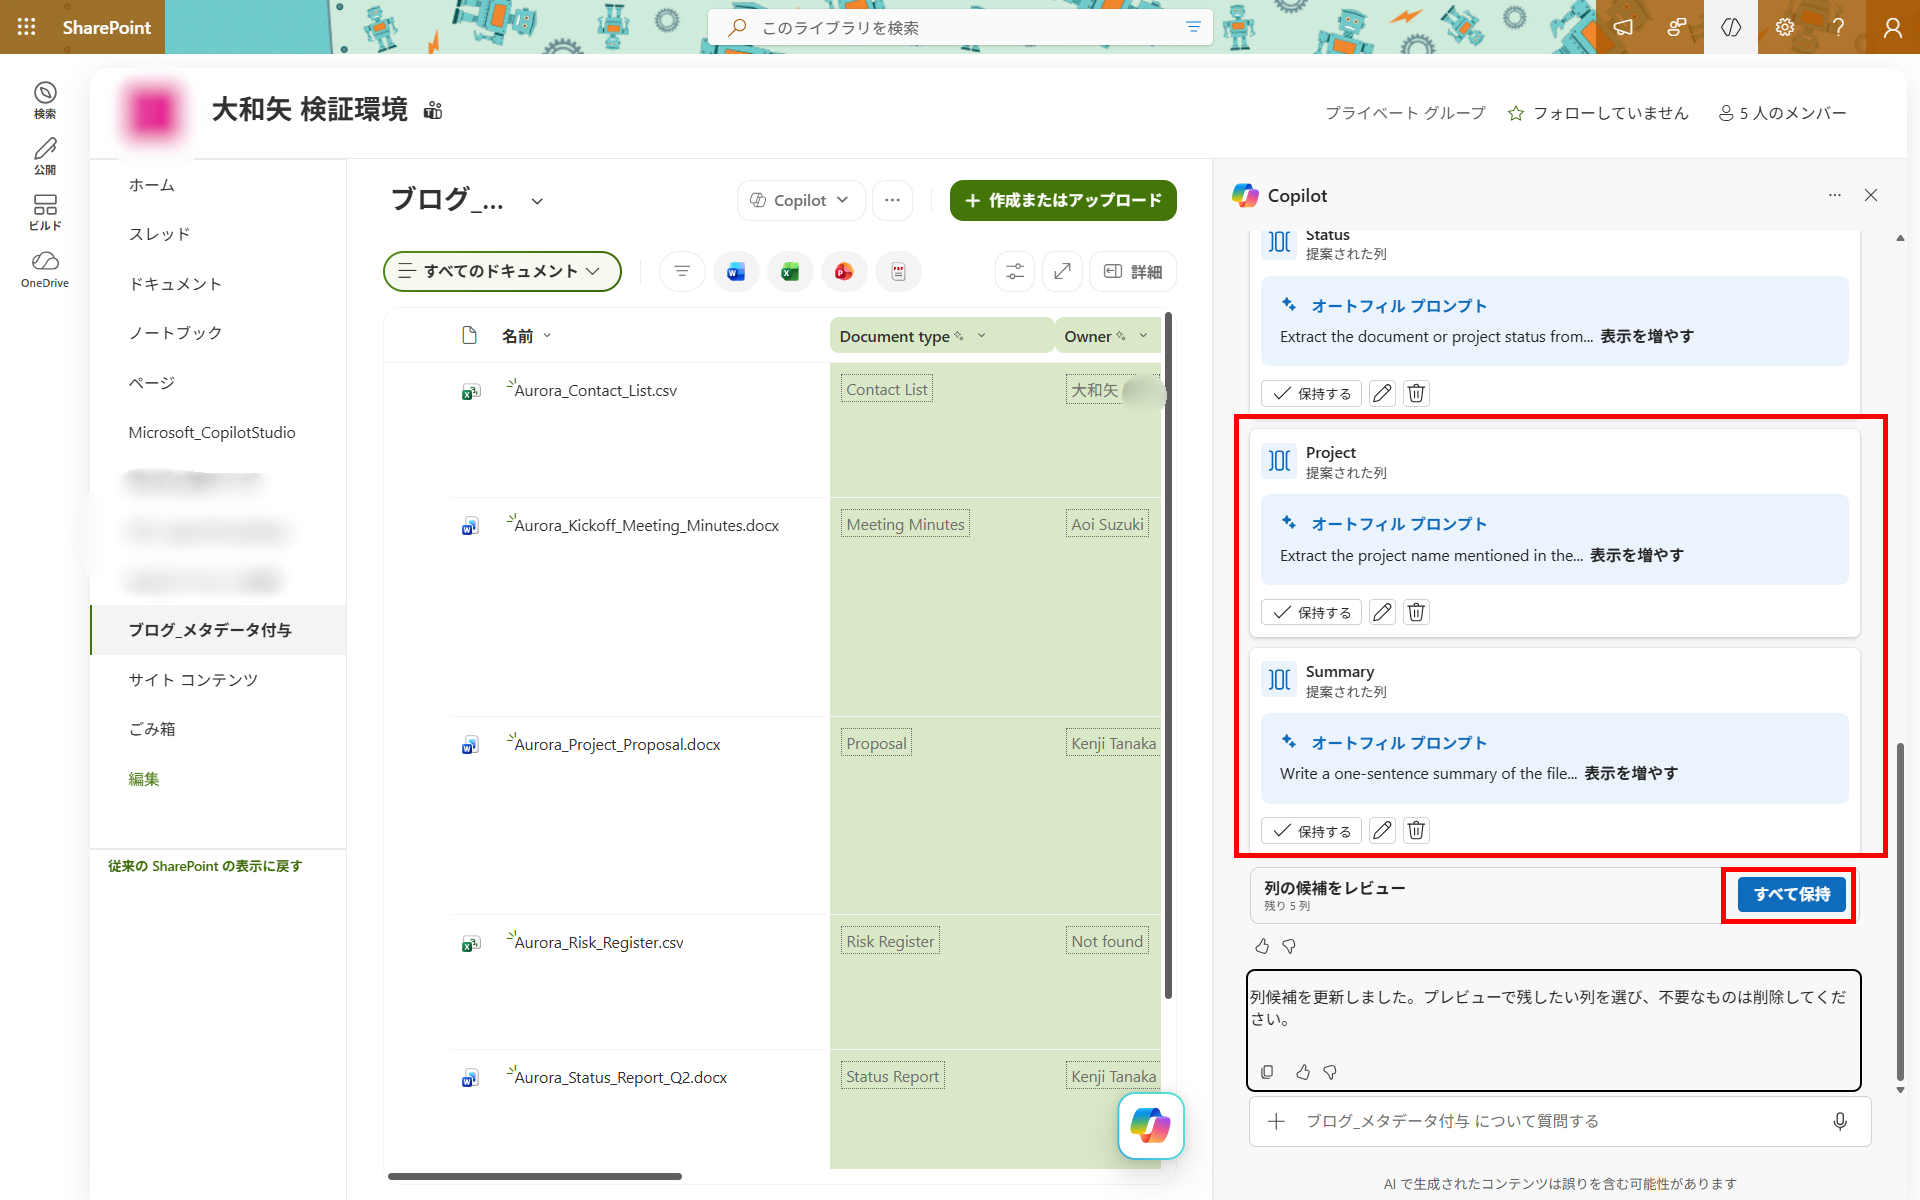This screenshot has width=1920, height=1200.
Task: Open the Copilot dropdown in the toolbar
Action: (801, 200)
